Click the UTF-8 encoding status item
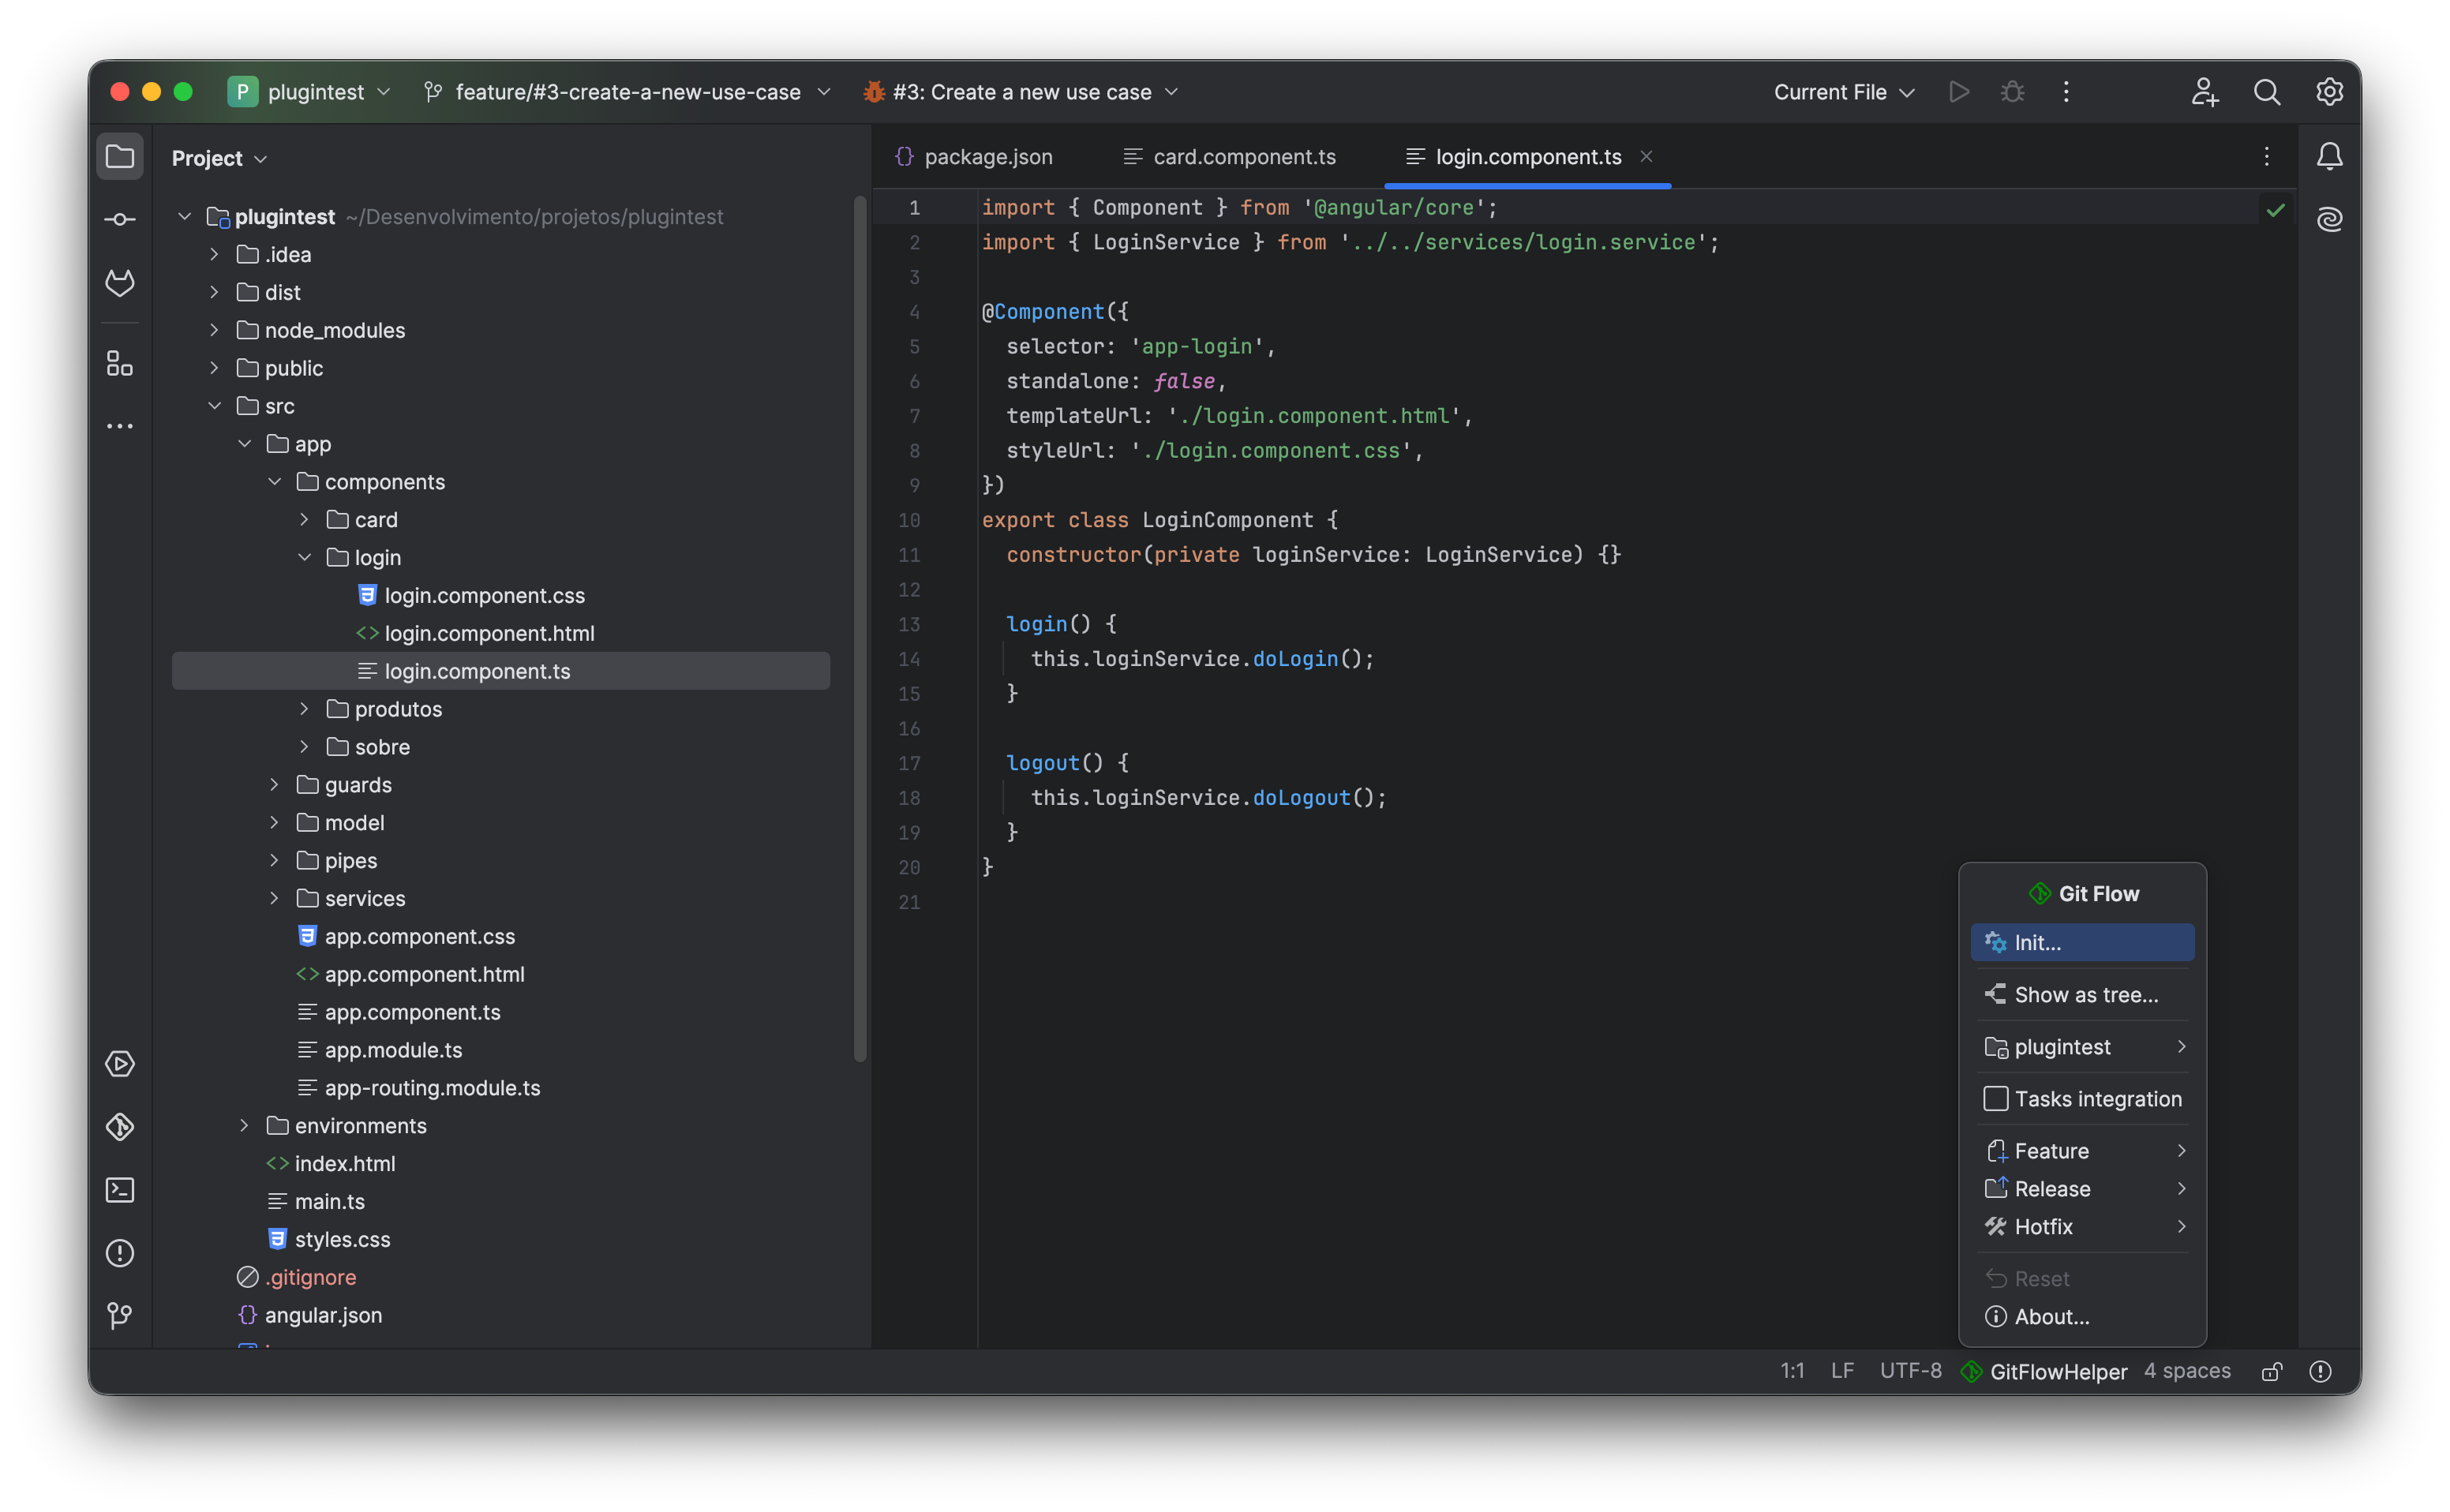This screenshot has height=1512, width=2450. 1910,1371
